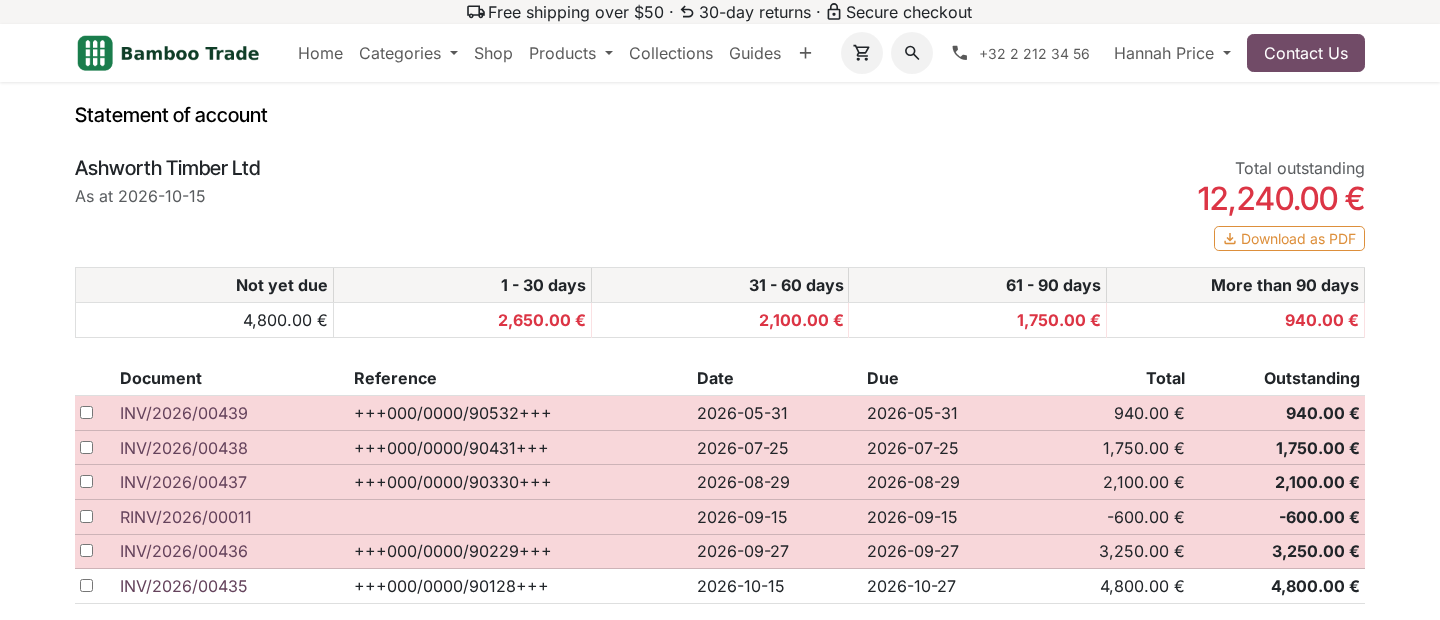1440x620 pixels.
Task: Click the Bamboo Trade logo
Action: [x=168, y=53]
